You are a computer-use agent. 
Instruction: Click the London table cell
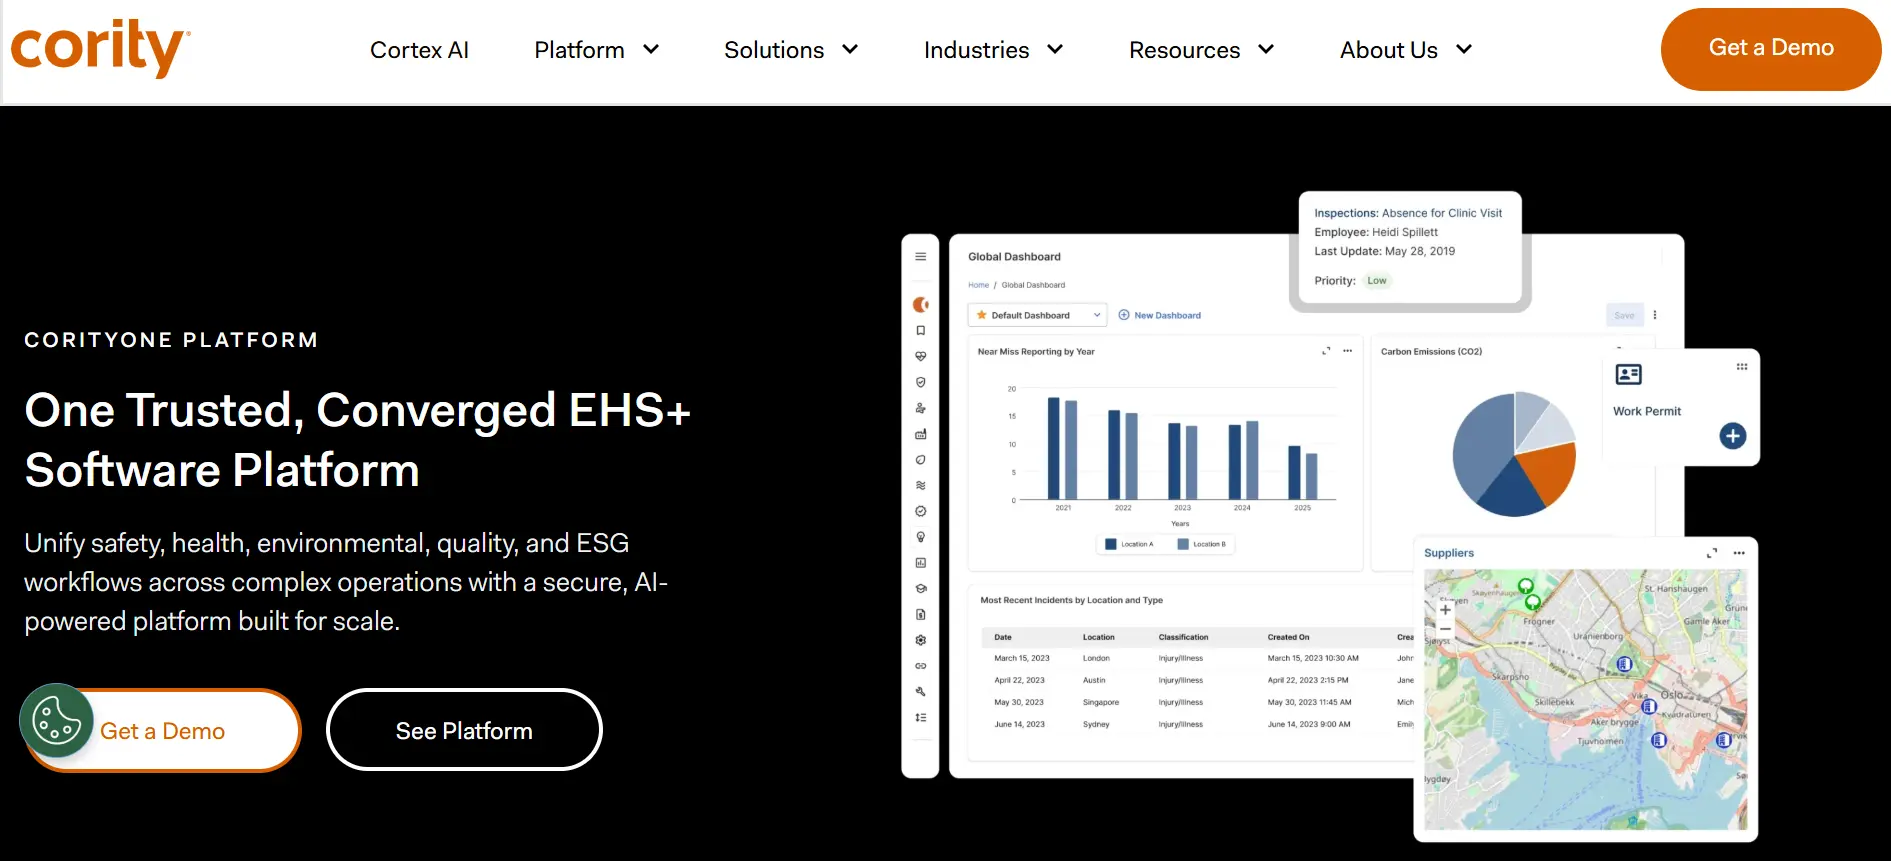[1096, 658]
